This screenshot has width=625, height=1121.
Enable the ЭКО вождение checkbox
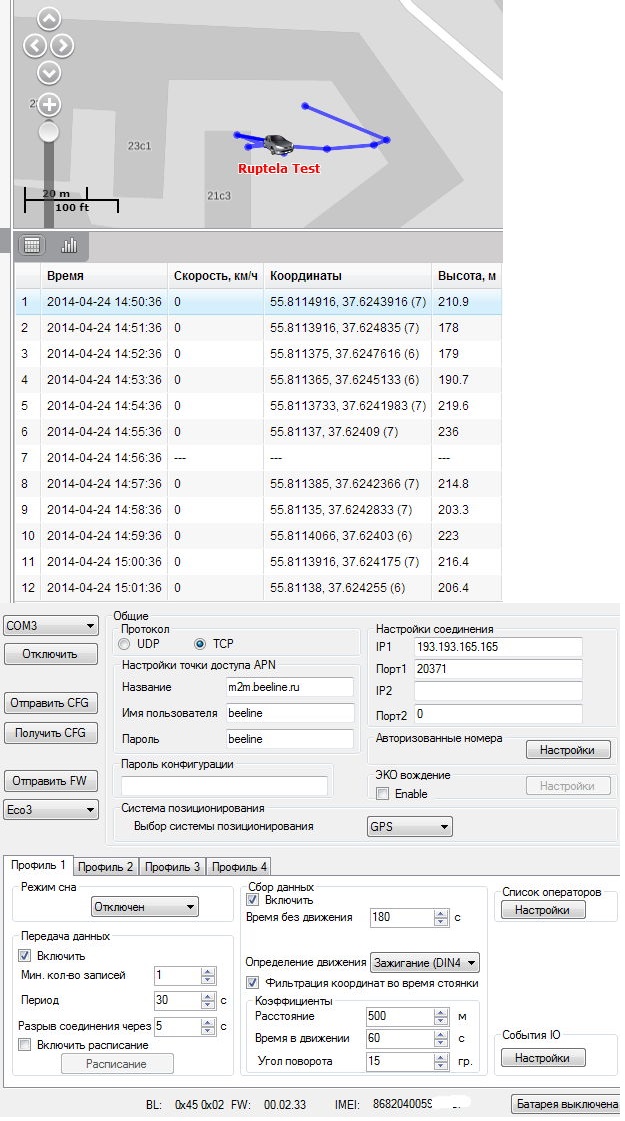(382, 794)
